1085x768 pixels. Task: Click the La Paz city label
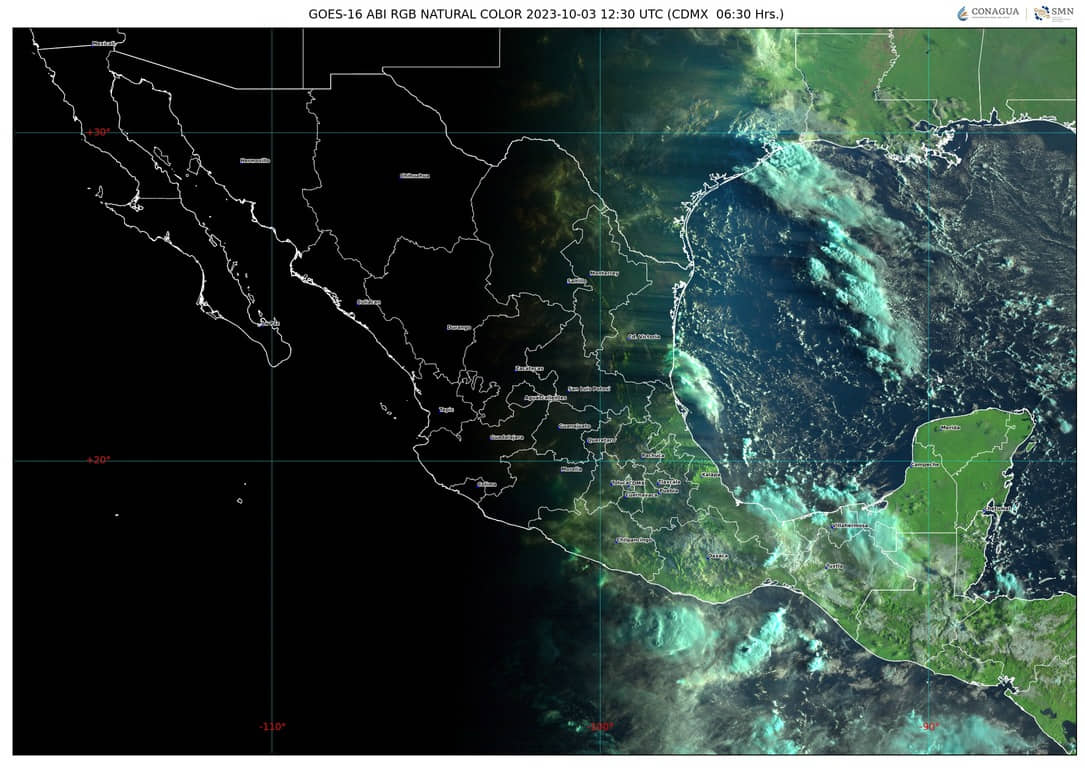pos(268,323)
